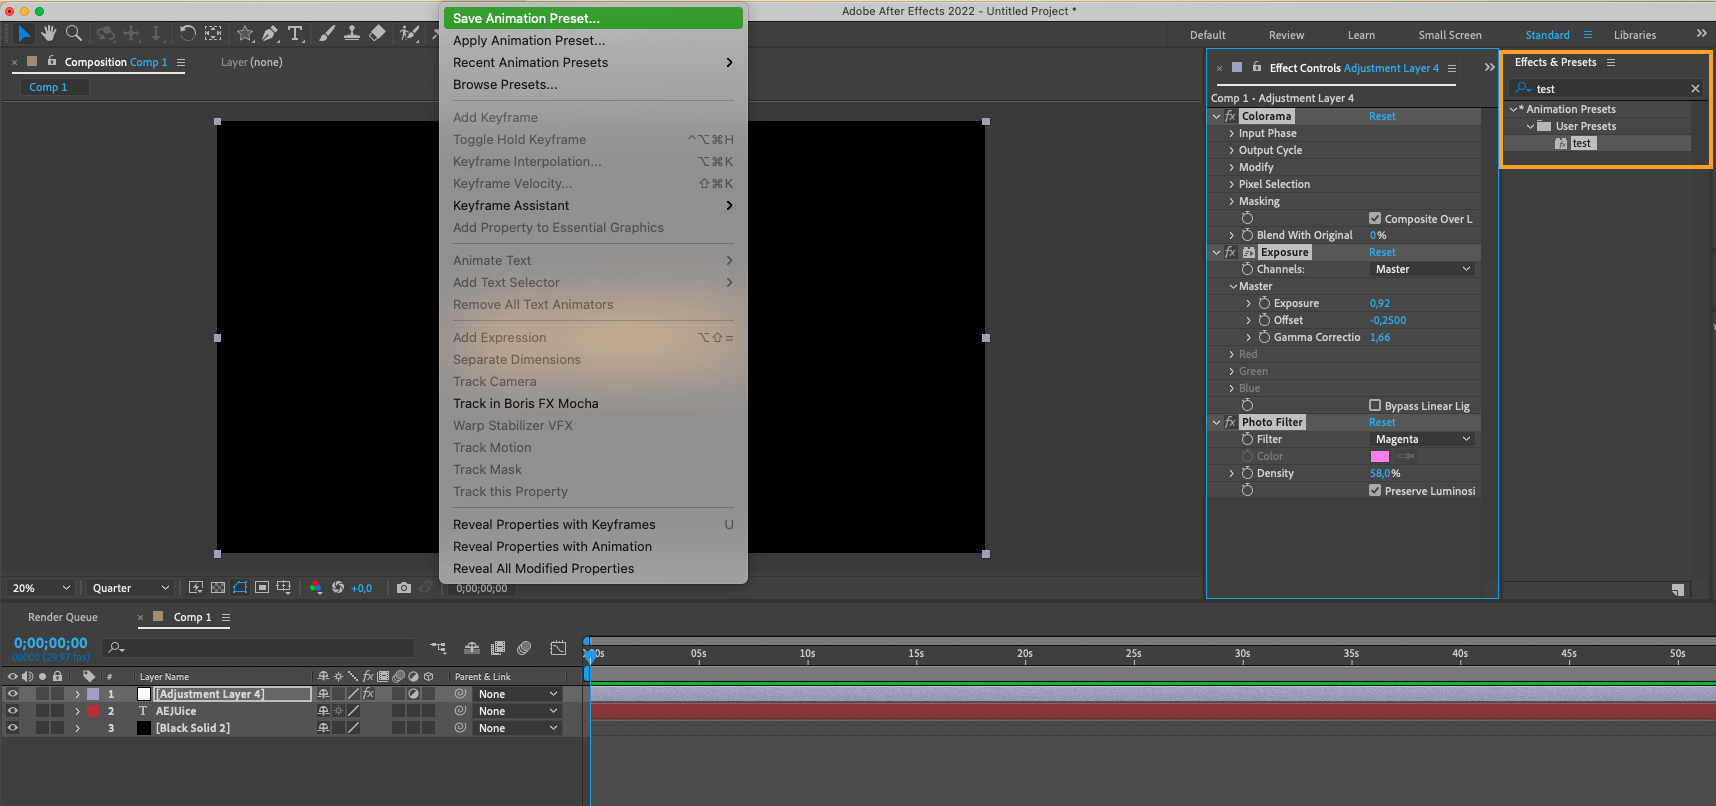Viewport: 1716px width, 806px height.
Task: Select the Eraser tool
Action: (377, 34)
